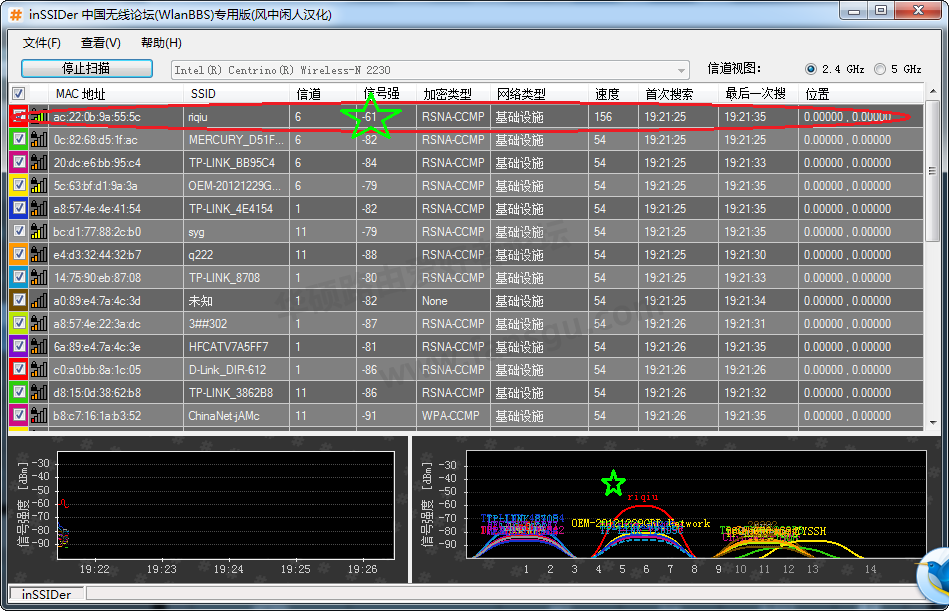This screenshot has height=611, width=949.
Task: Select signal icon of TP-LINK_8708 row
Action: 39,278
